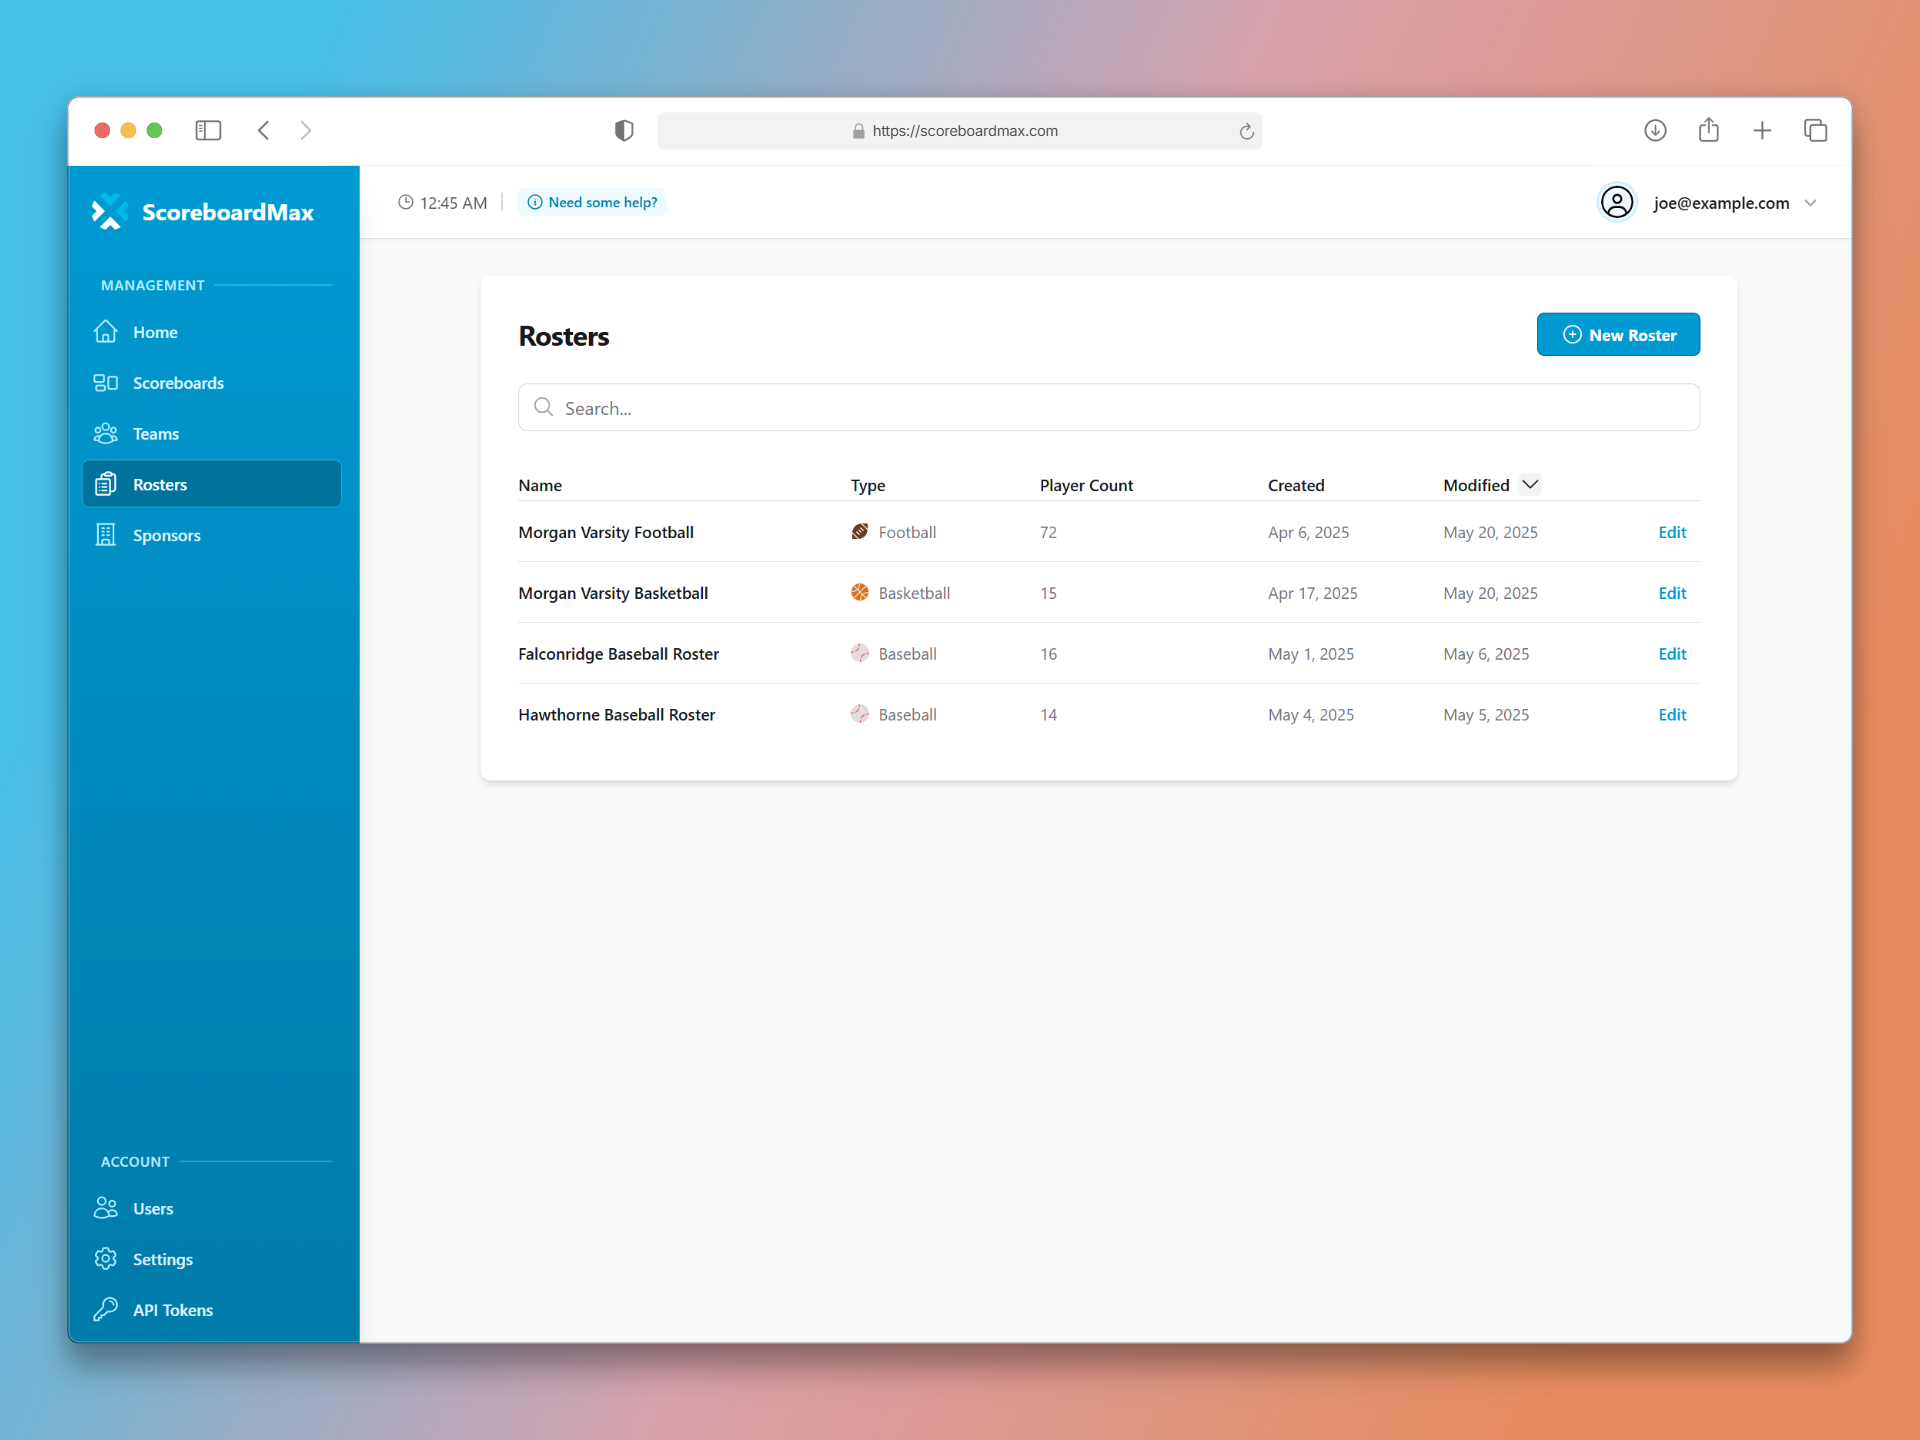Image resolution: width=1920 pixels, height=1440 pixels.
Task: Click the ScoreboardMax logo icon
Action: coord(110,211)
